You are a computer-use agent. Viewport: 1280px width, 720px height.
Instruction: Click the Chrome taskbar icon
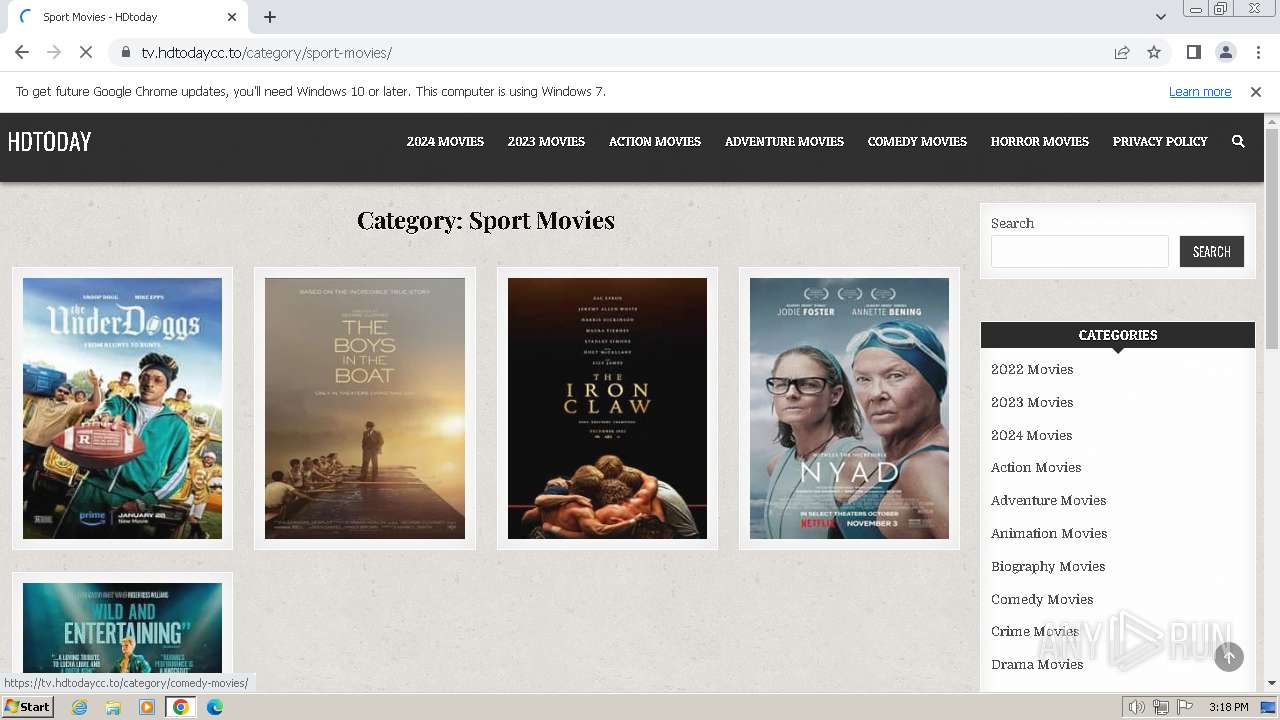pos(181,707)
